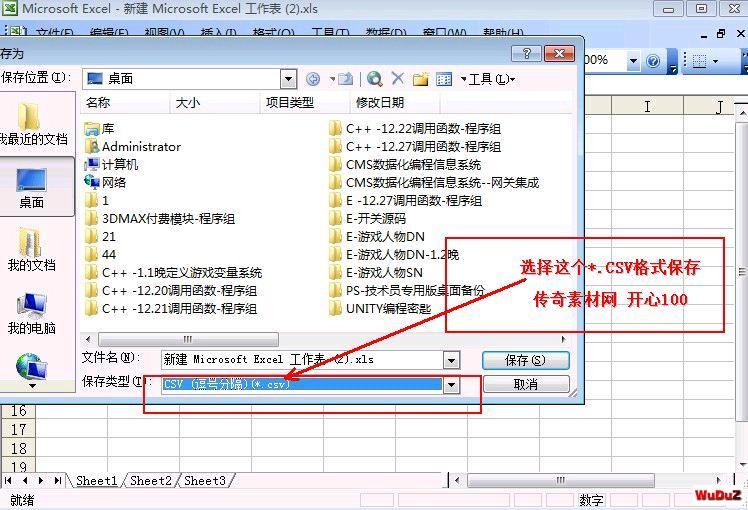Select C++ -12.22调用函数-程序组 folder

415,129
